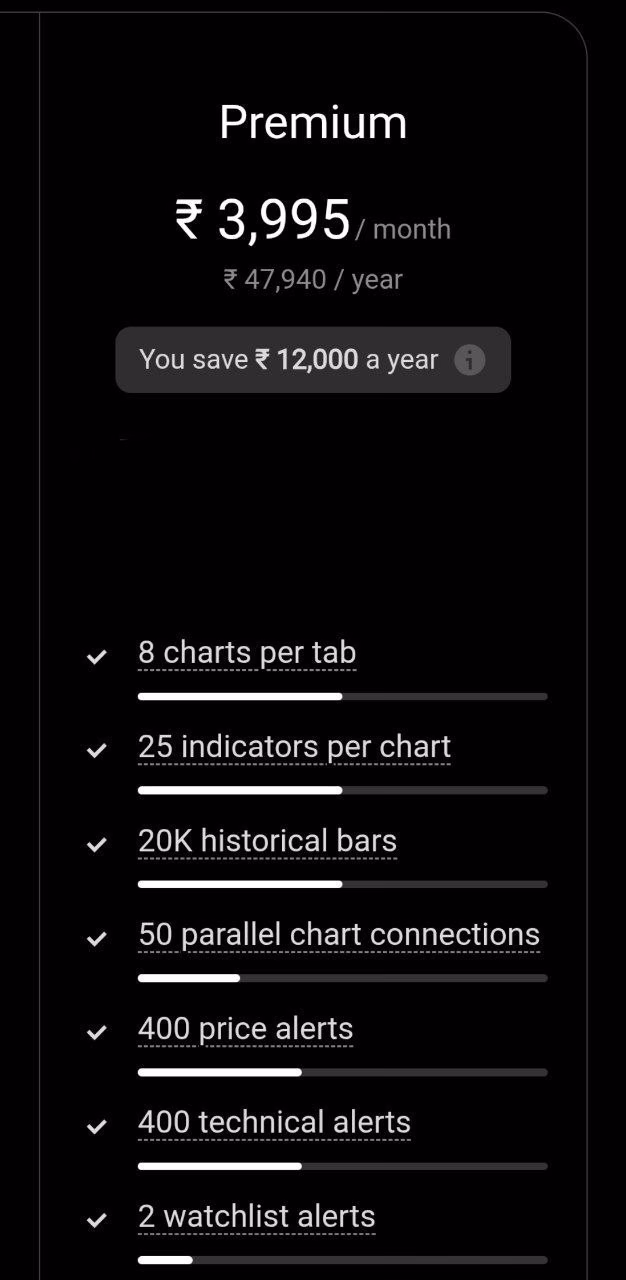
Task: Click checkmark beside 20K historical bars
Action: 97,845
